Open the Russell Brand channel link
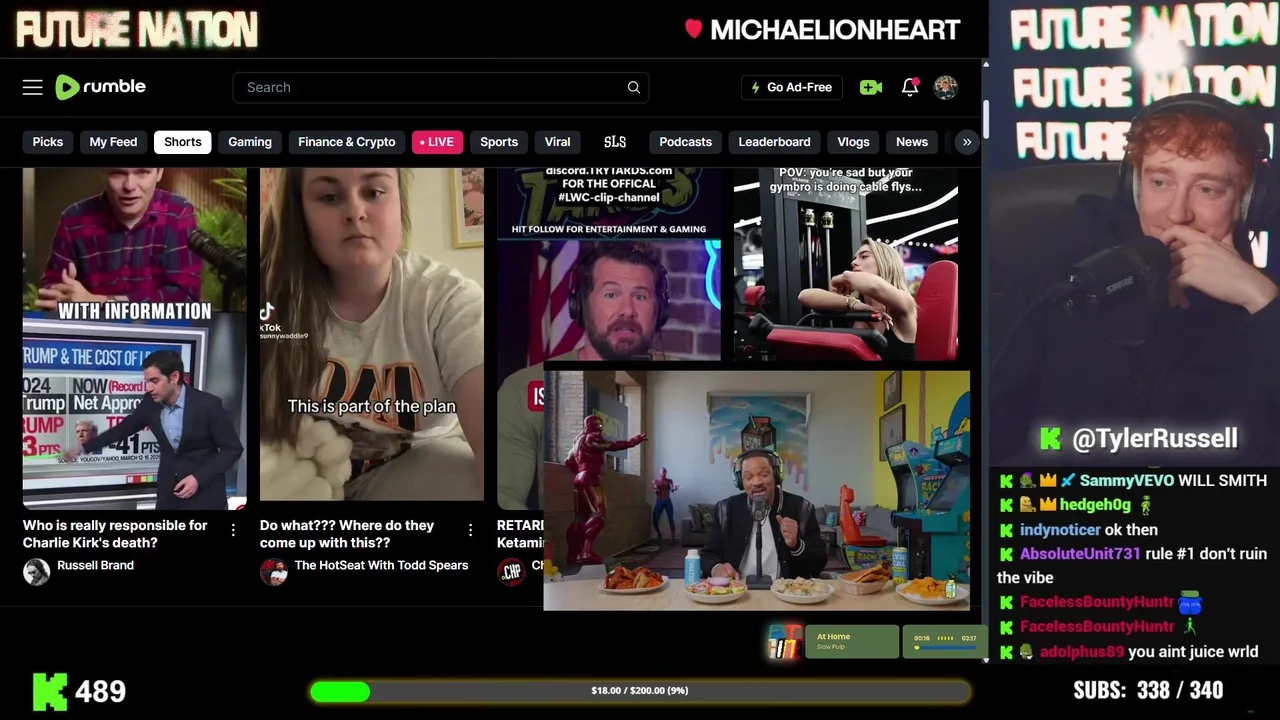This screenshot has height=720, width=1280. [x=95, y=566]
